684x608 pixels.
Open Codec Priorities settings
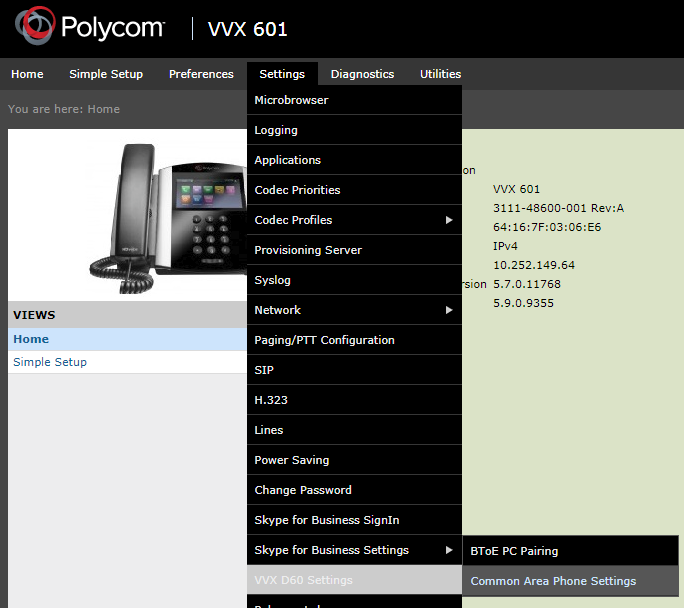(x=354, y=190)
